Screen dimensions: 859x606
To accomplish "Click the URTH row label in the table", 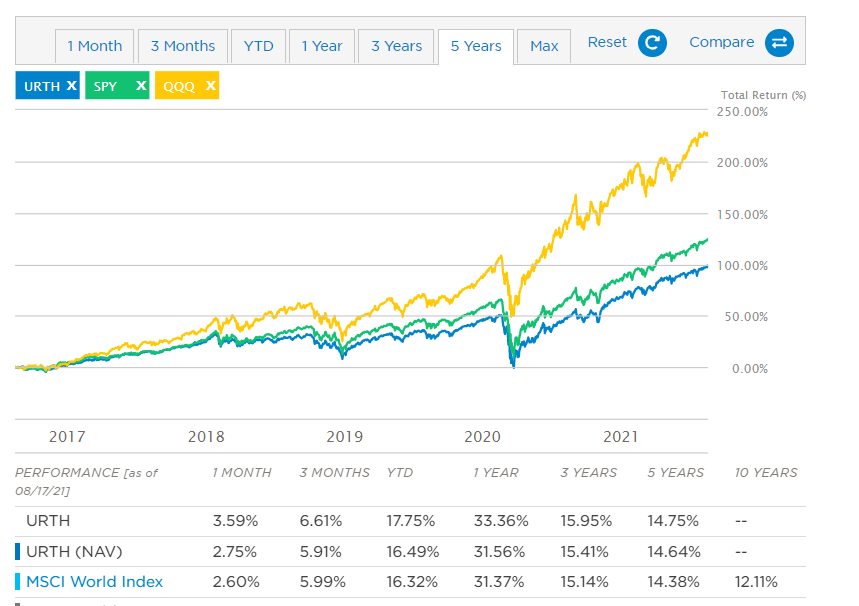I will [48, 521].
